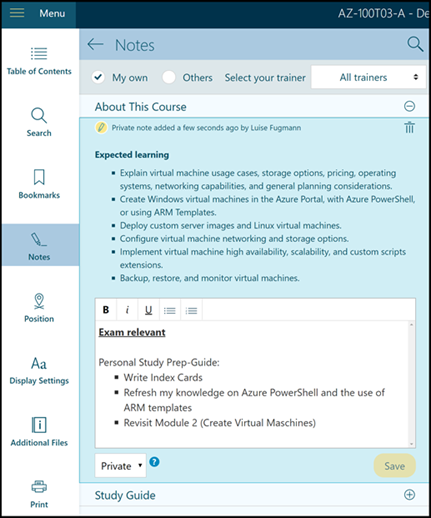Image resolution: width=431 pixels, height=518 pixels.
Task: Click 'Backup, restore, and monitor' bullet
Action: pyautogui.click(x=210, y=278)
